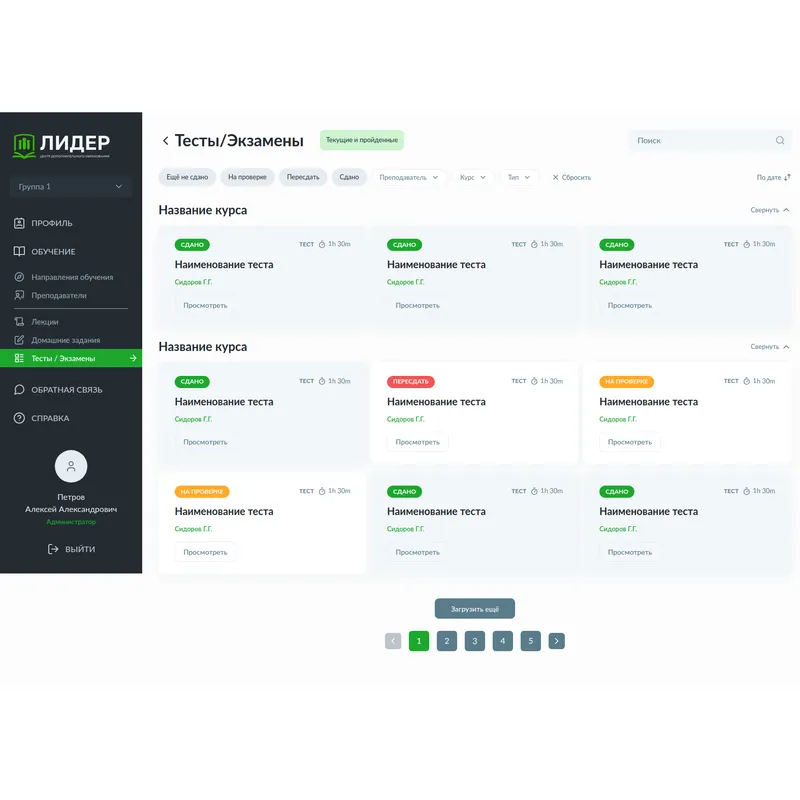Collapse the first course section with Свернуть
This screenshot has height=800, width=800.
(x=769, y=210)
